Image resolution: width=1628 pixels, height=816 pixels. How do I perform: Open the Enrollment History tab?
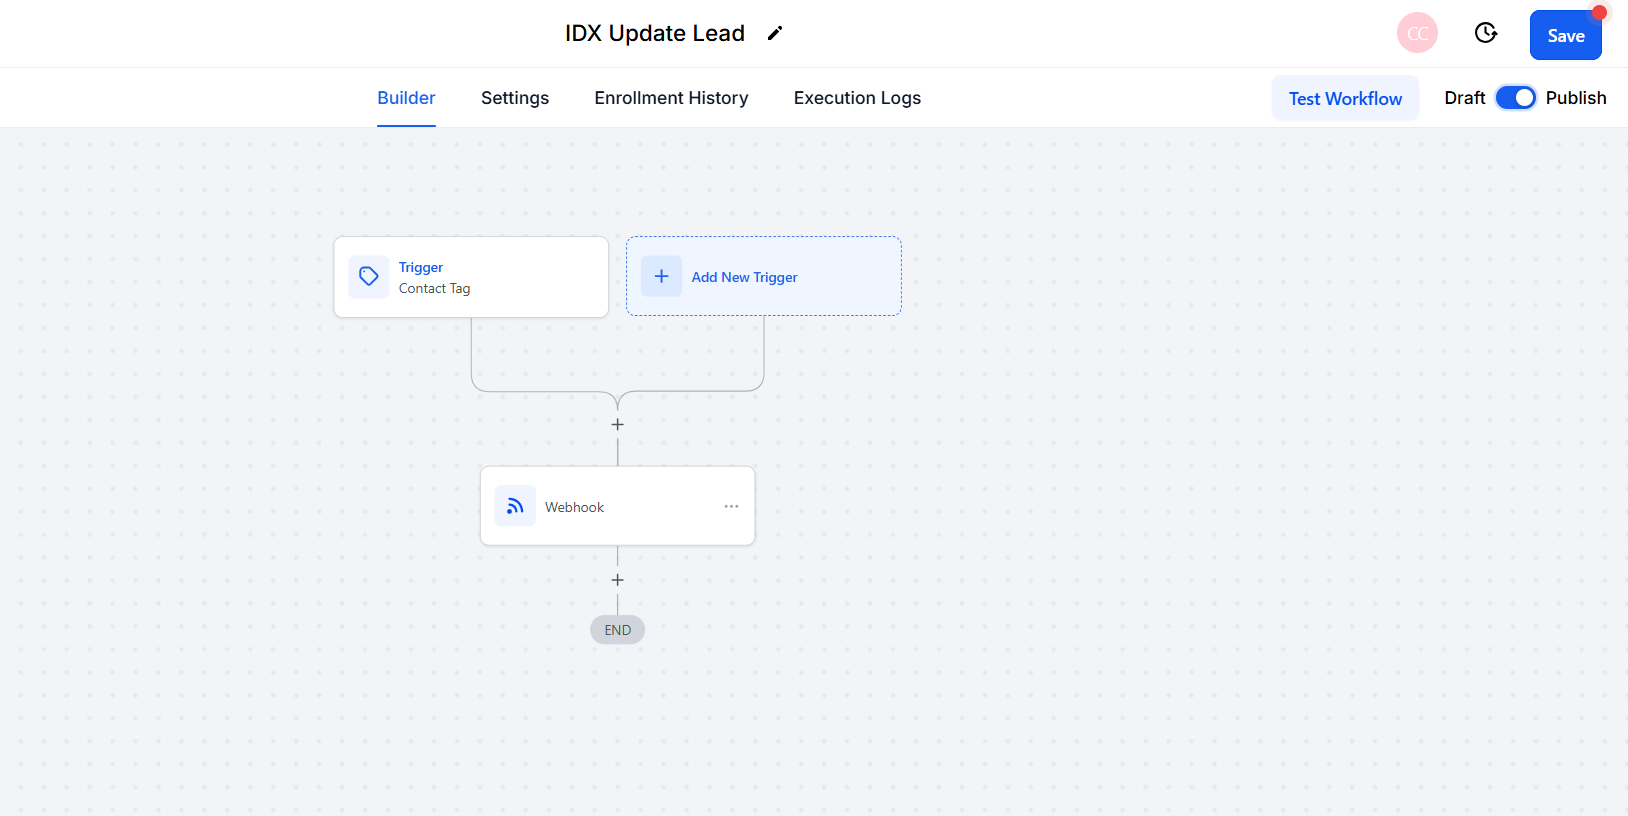click(671, 98)
